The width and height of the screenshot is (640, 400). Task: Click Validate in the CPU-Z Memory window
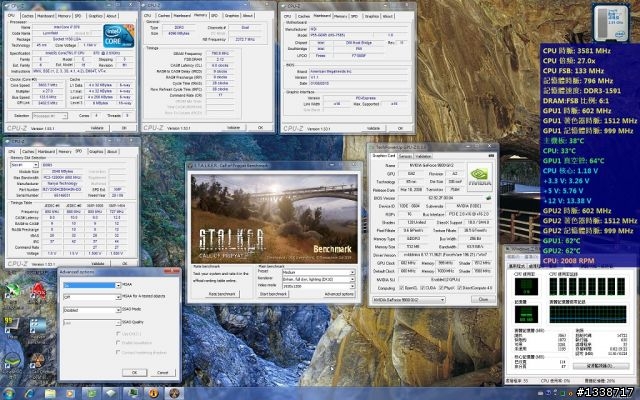click(233, 128)
